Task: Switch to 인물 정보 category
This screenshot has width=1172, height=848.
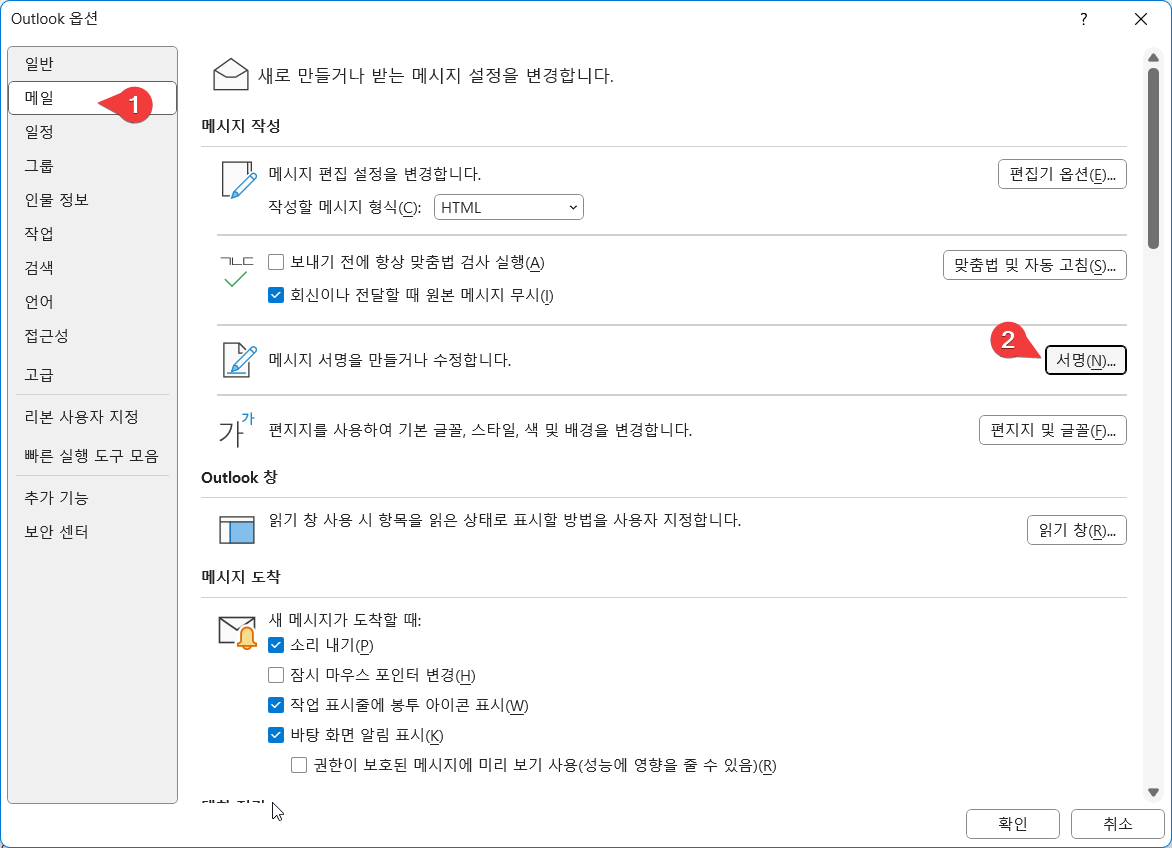Action: (x=93, y=200)
